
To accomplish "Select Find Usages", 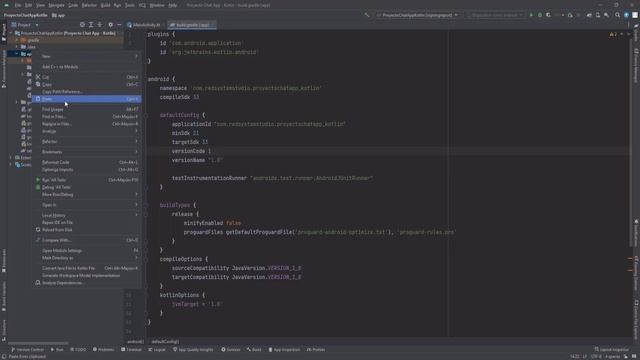I will [87, 109].
